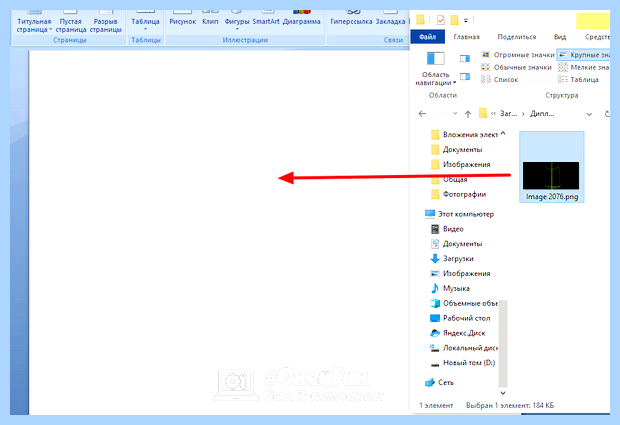Click the properties checkmark quick-access icon
Viewport: 620px width, 425px height.
pos(440,19)
